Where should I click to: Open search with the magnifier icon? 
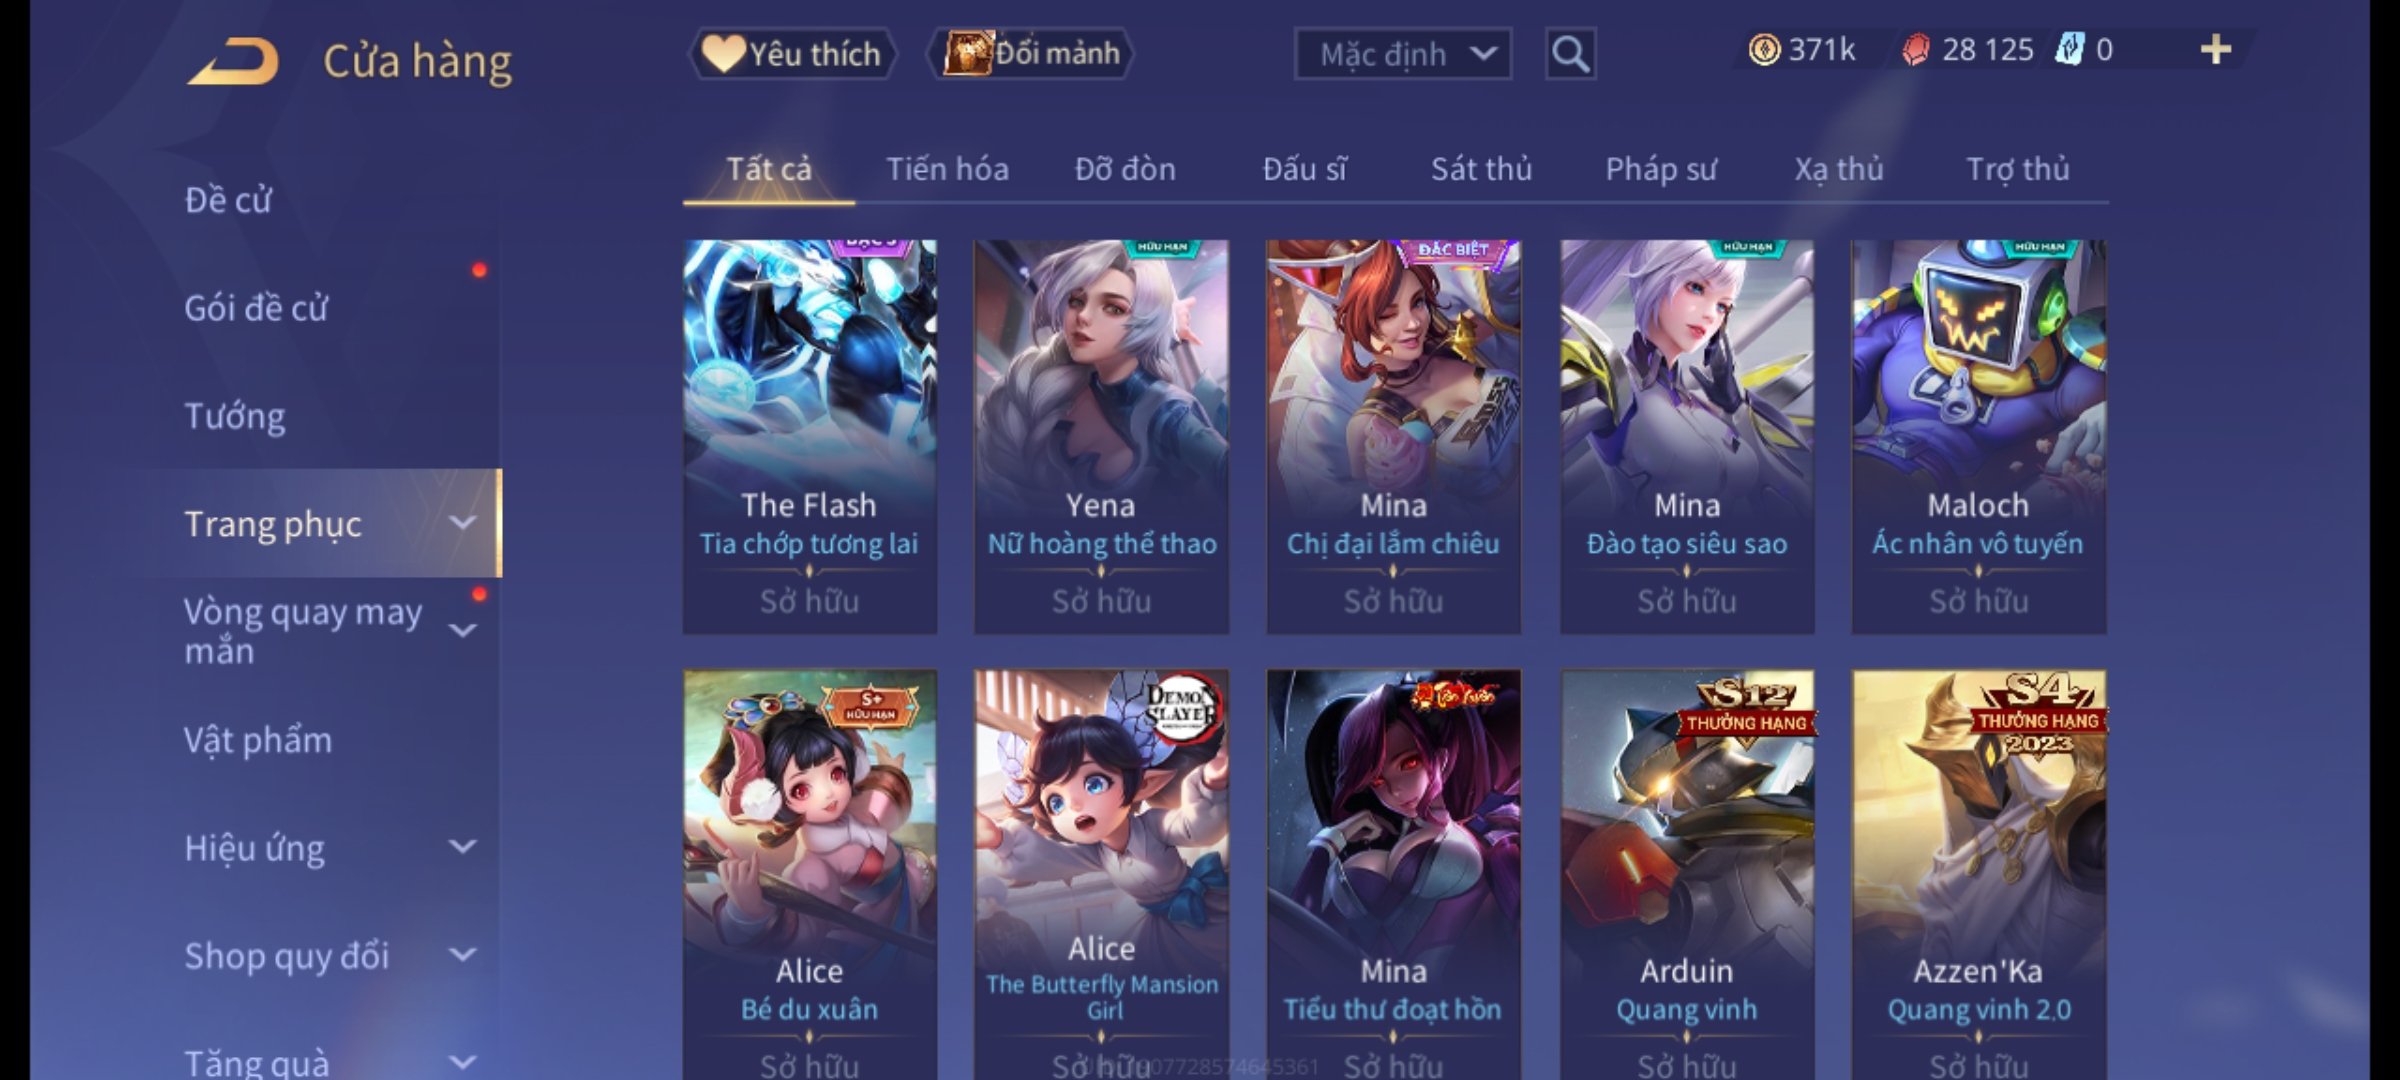point(1570,54)
